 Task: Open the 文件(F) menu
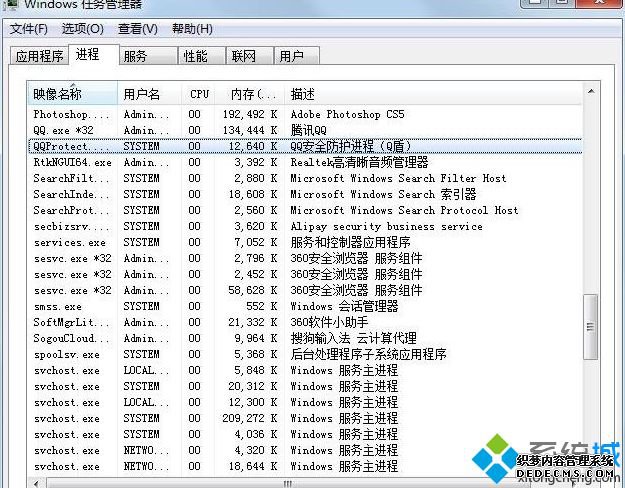tap(28, 29)
